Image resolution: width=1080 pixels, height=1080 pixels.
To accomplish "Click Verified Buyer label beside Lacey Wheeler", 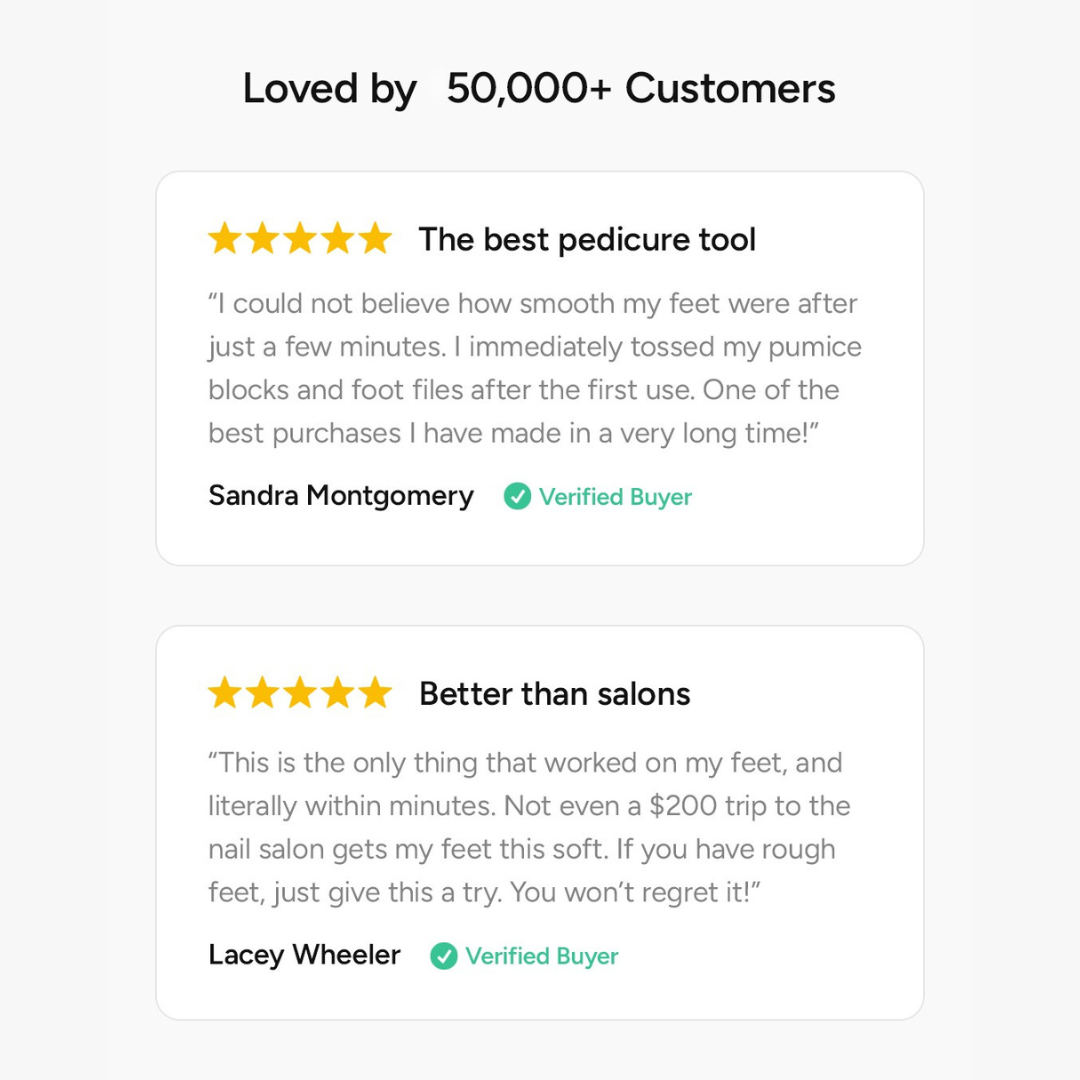I will click(542, 956).
